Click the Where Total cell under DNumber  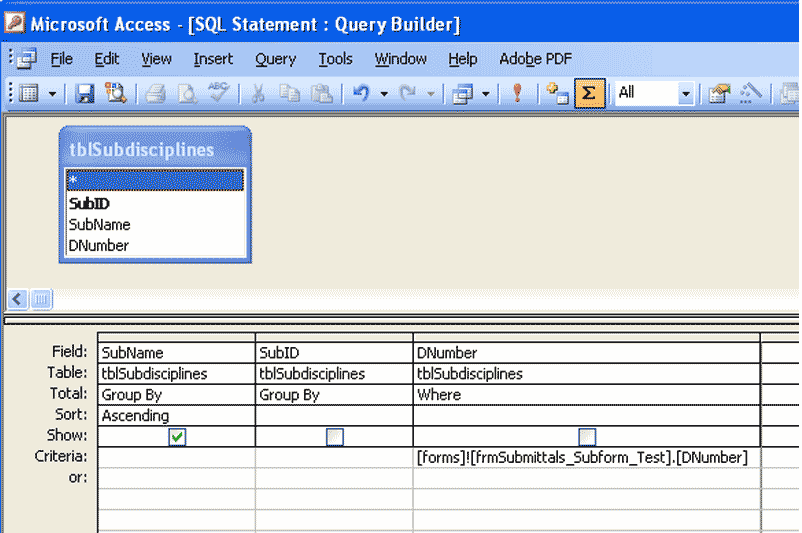587,394
